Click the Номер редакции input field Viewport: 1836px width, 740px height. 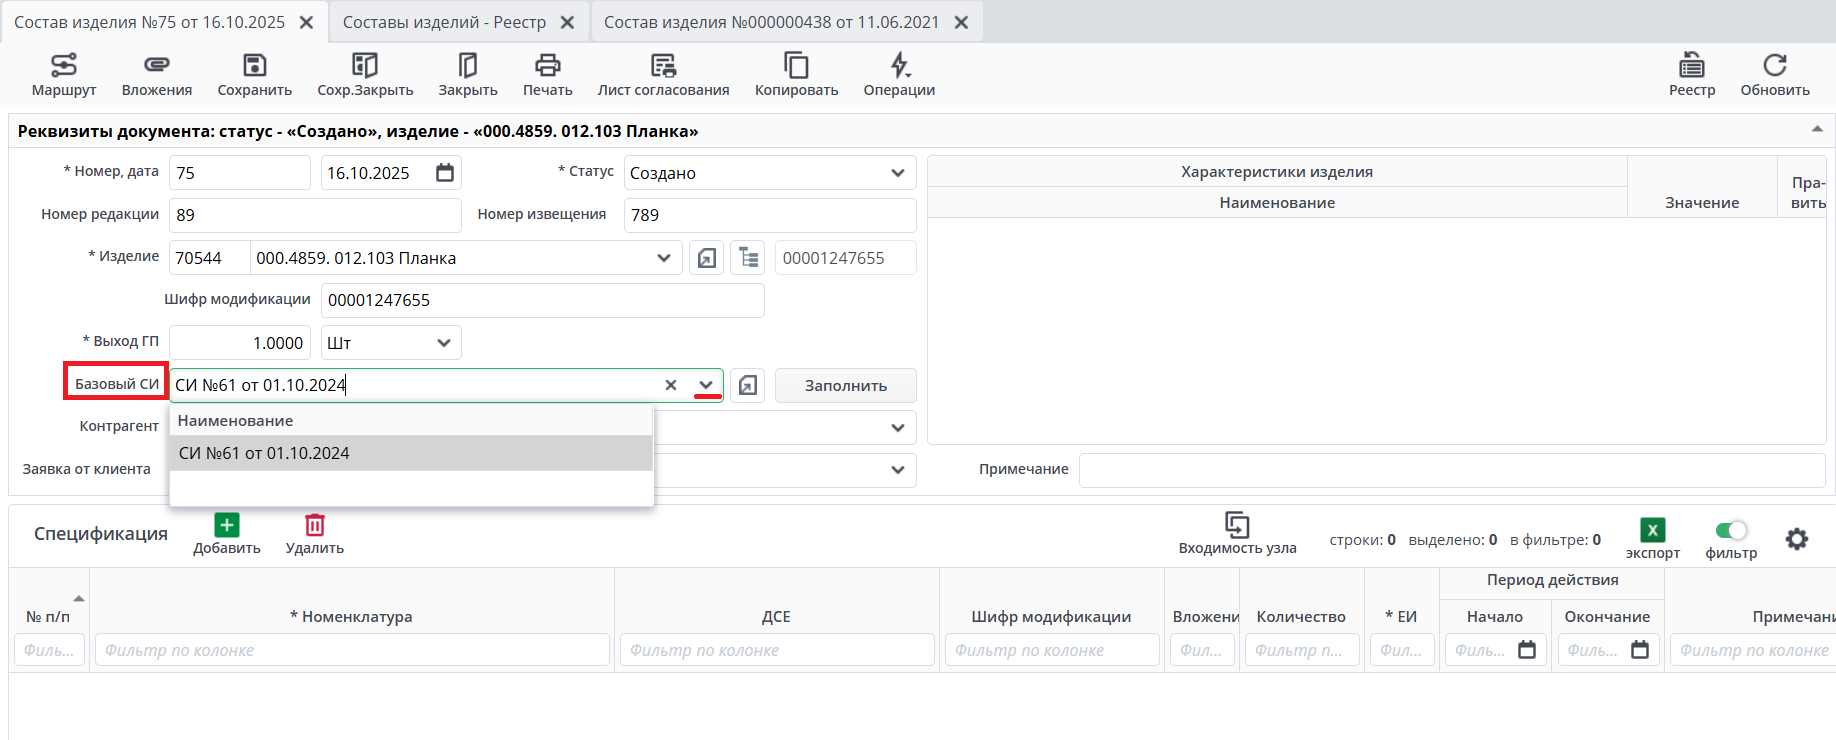315,215
